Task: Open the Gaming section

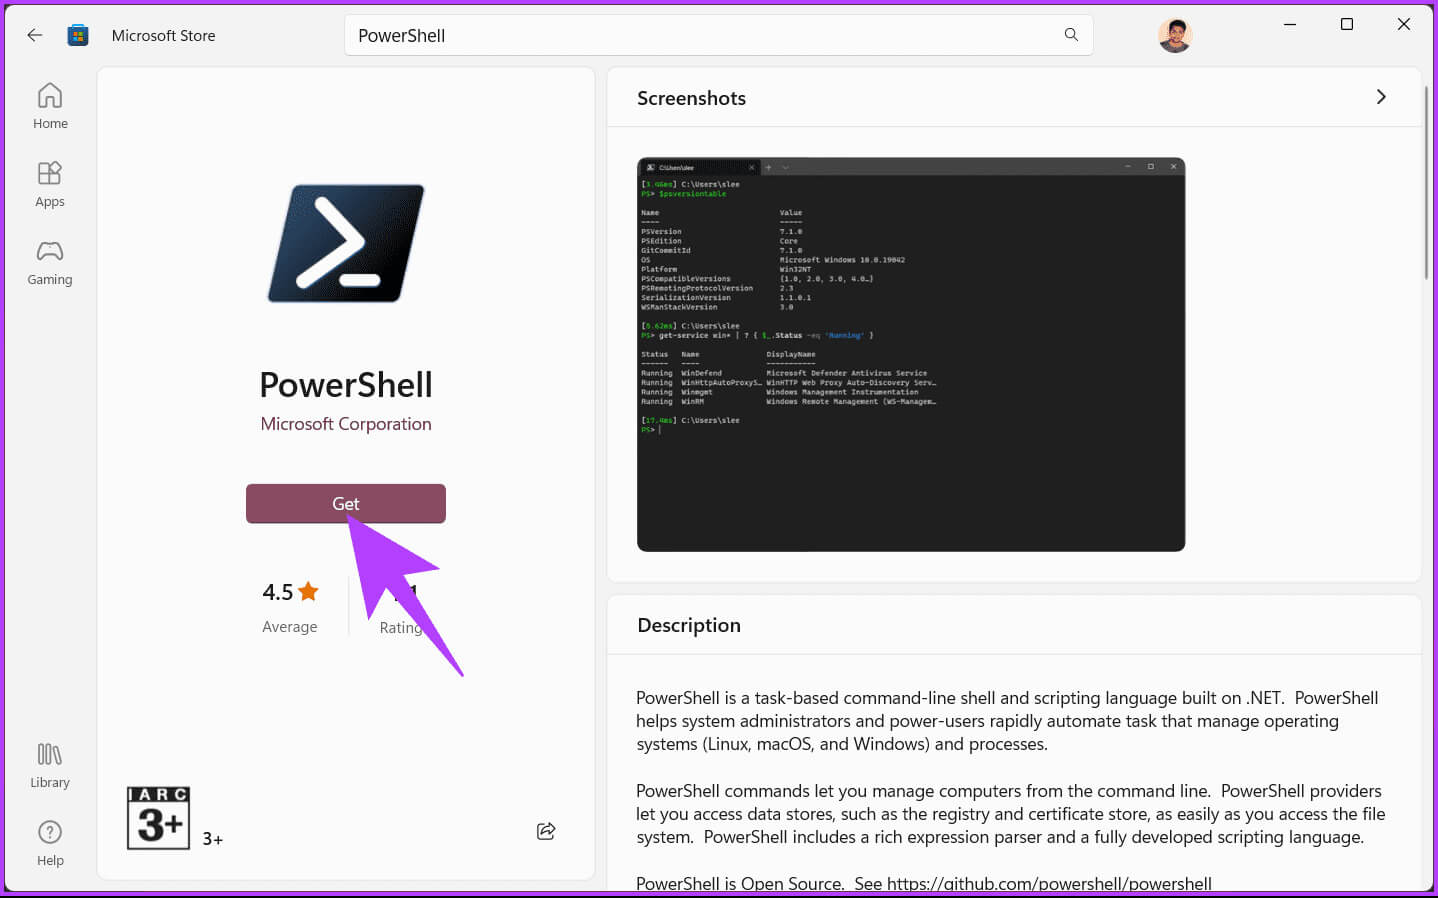Action: click(50, 262)
